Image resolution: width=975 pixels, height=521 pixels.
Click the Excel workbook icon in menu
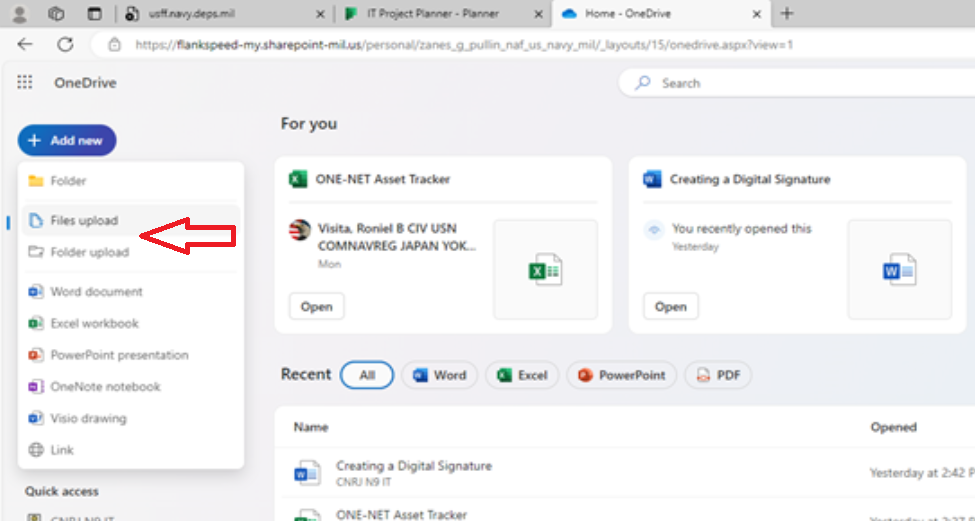click(36, 323)
